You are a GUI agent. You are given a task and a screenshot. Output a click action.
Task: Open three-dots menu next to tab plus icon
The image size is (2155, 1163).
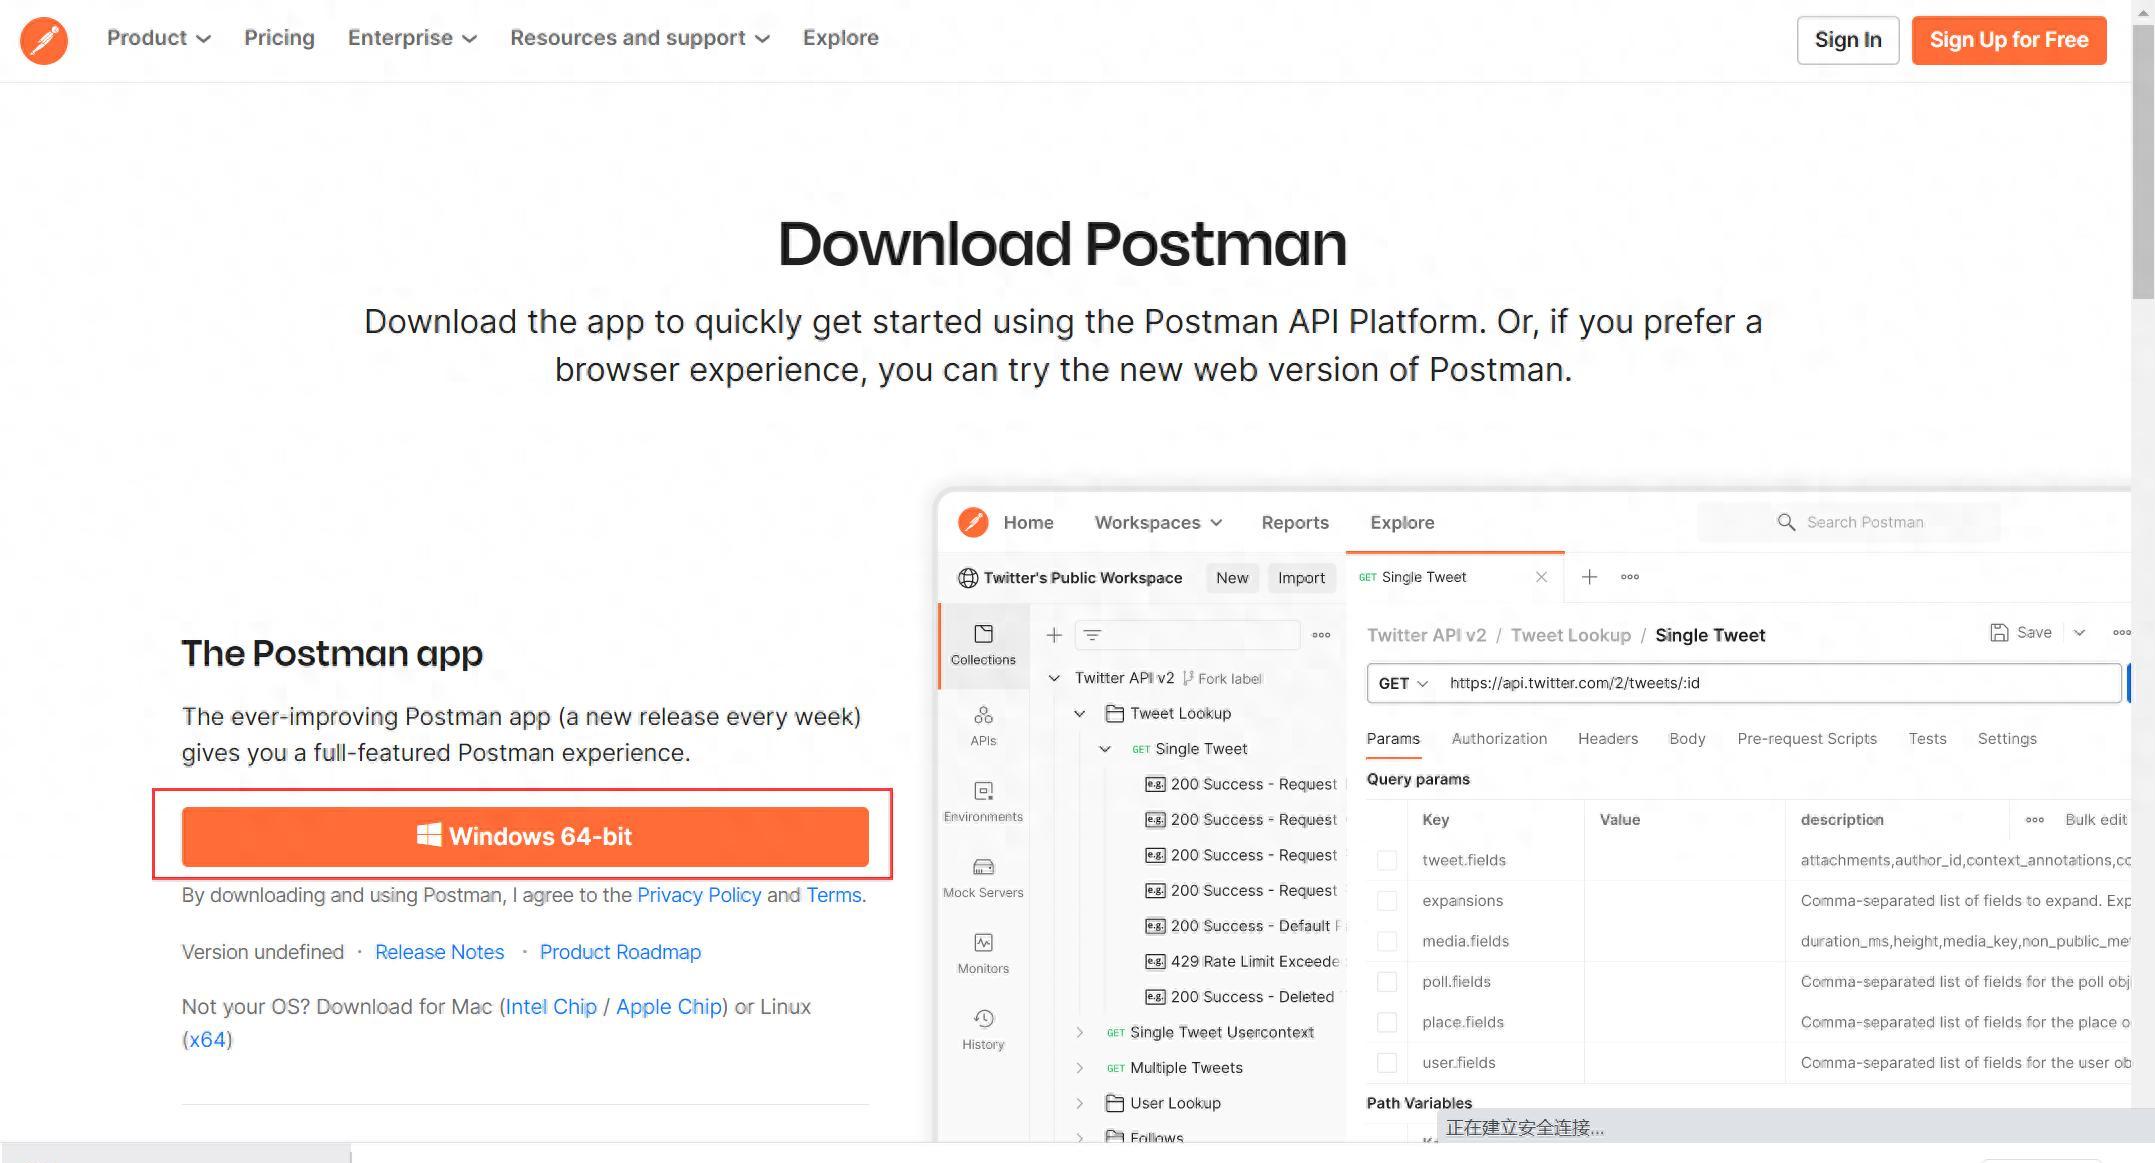tap(1630, 577)
